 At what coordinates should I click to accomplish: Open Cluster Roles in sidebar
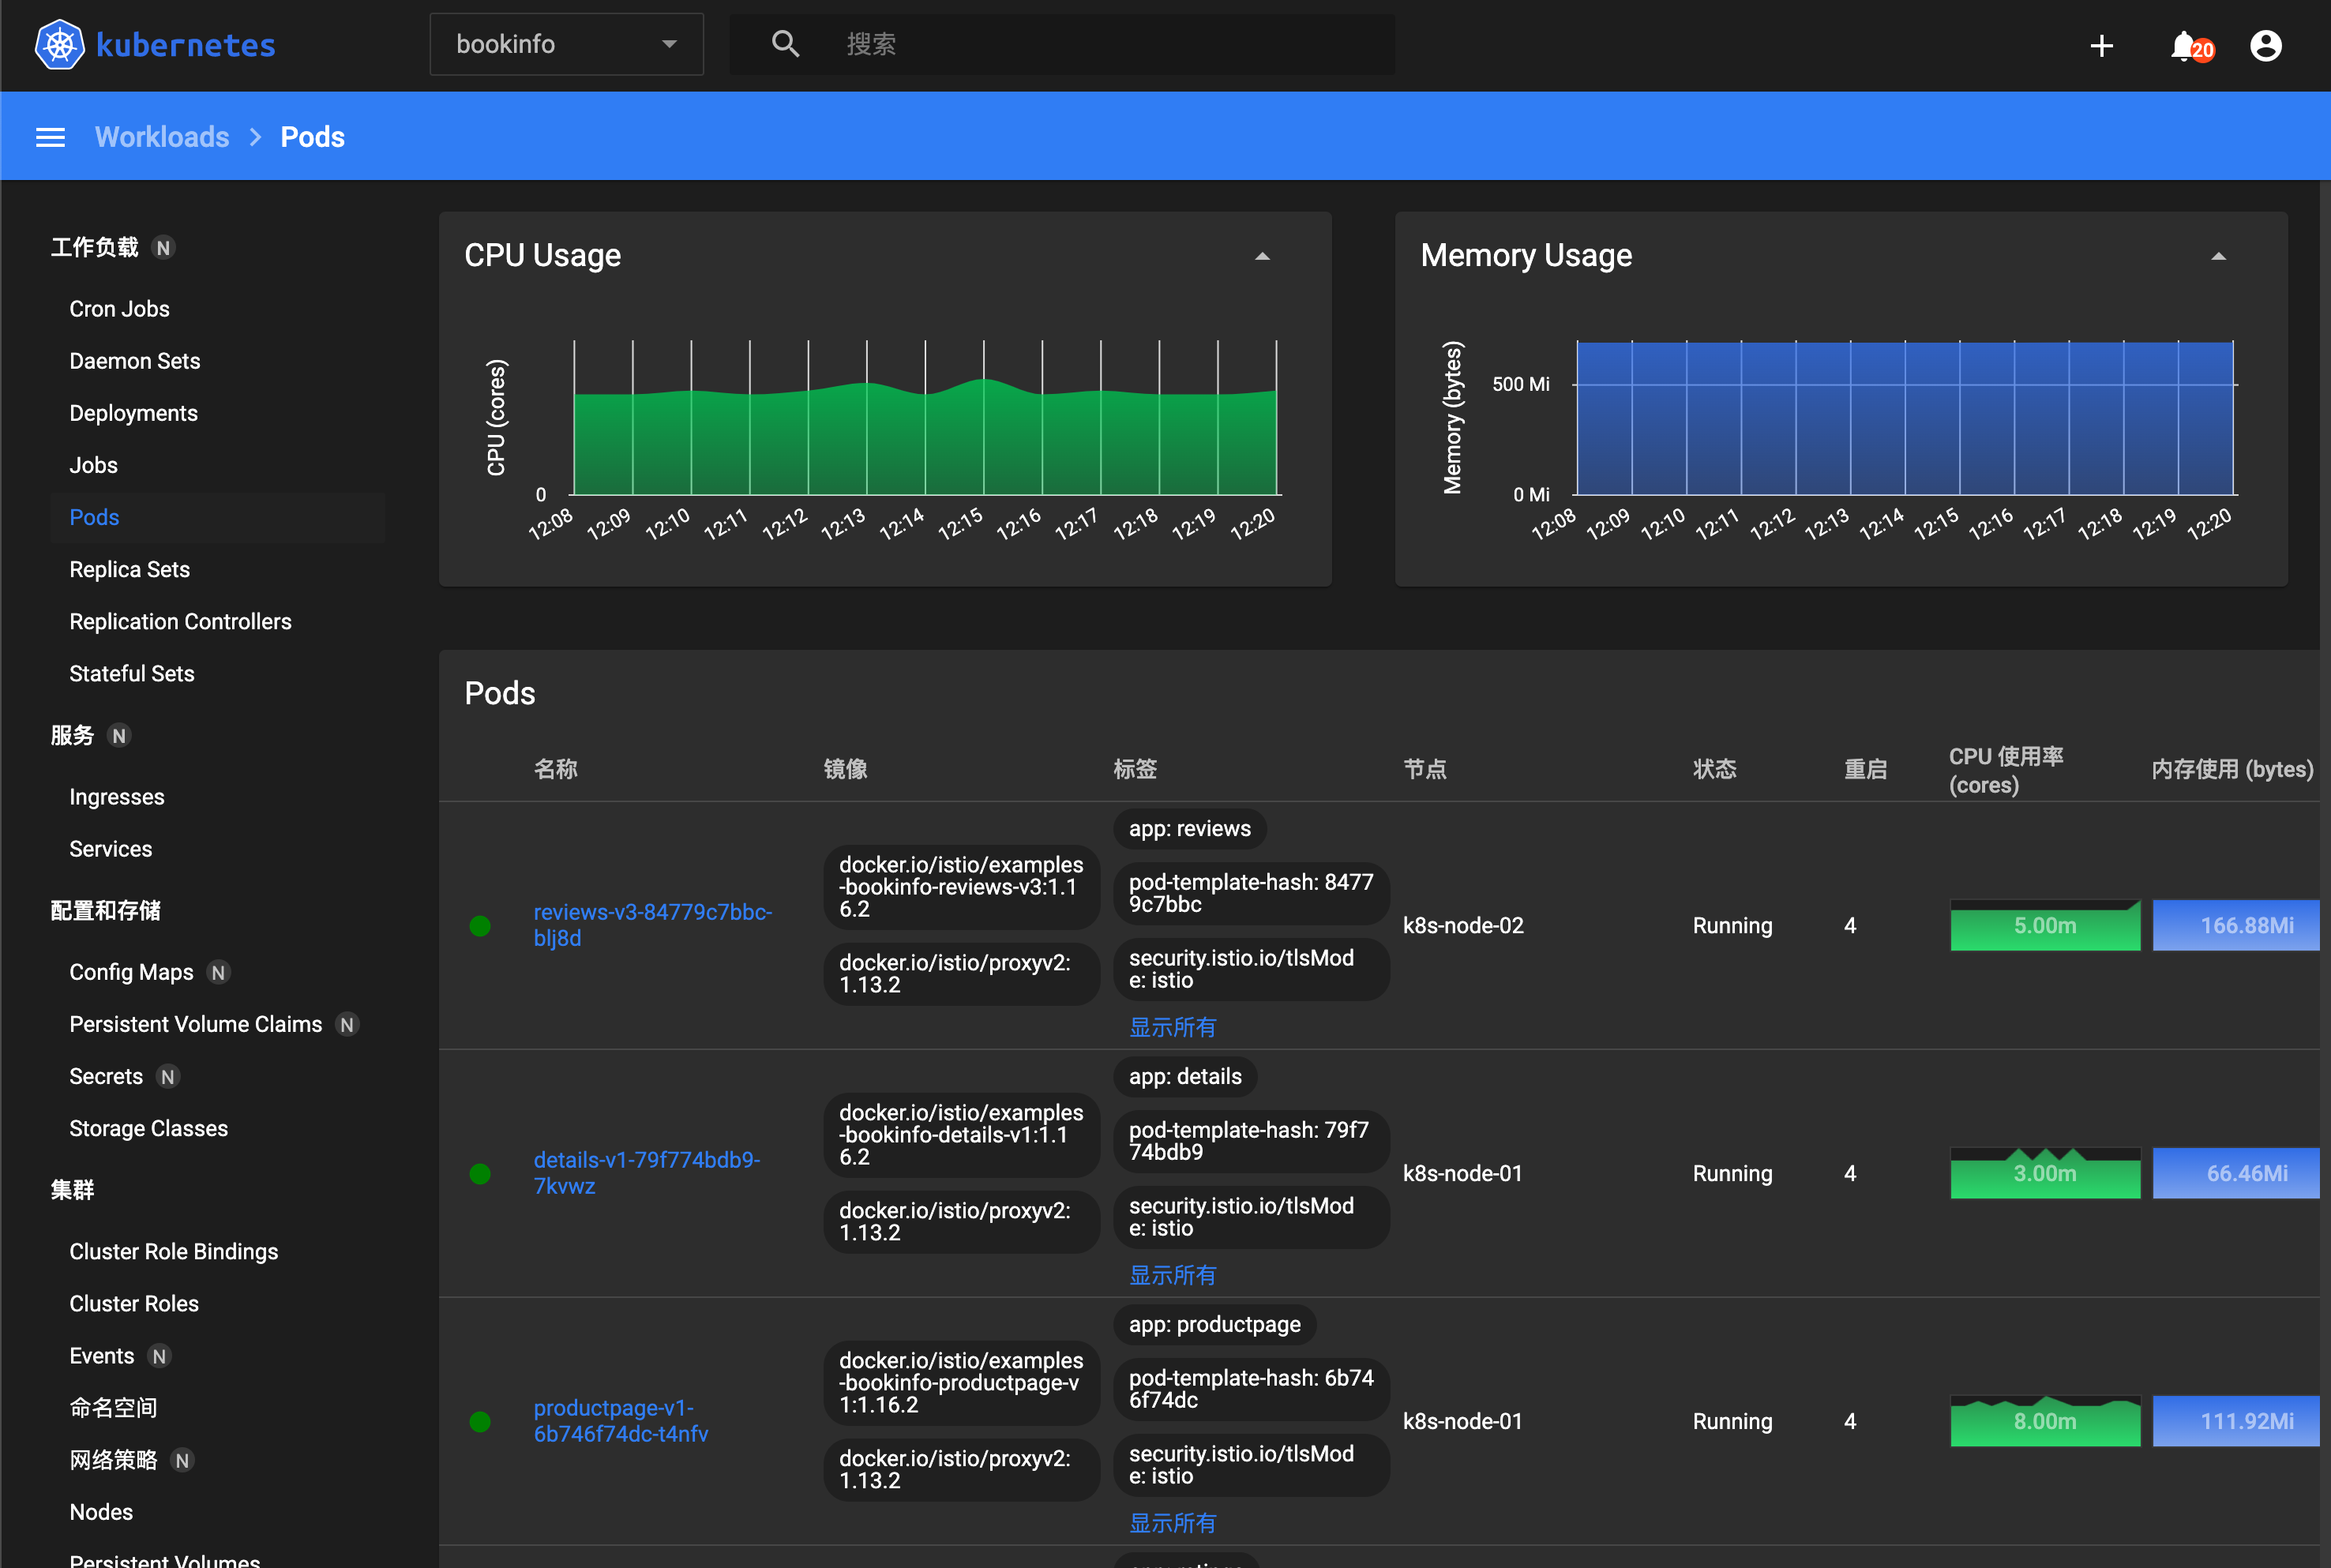point(134,1304)
